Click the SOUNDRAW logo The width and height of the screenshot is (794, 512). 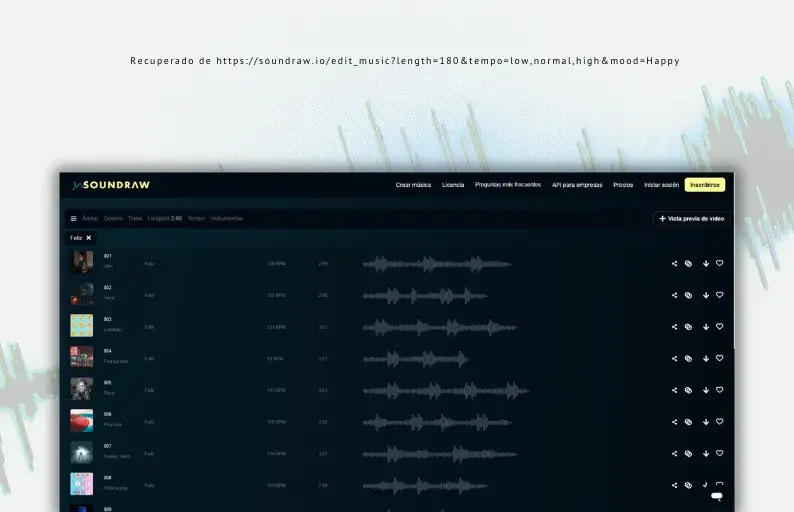(x=111, y=185)
